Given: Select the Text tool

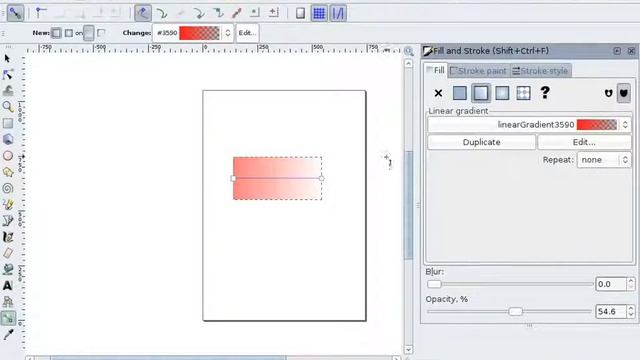Looking at the screenshot, I should click(x=8, y=285).
